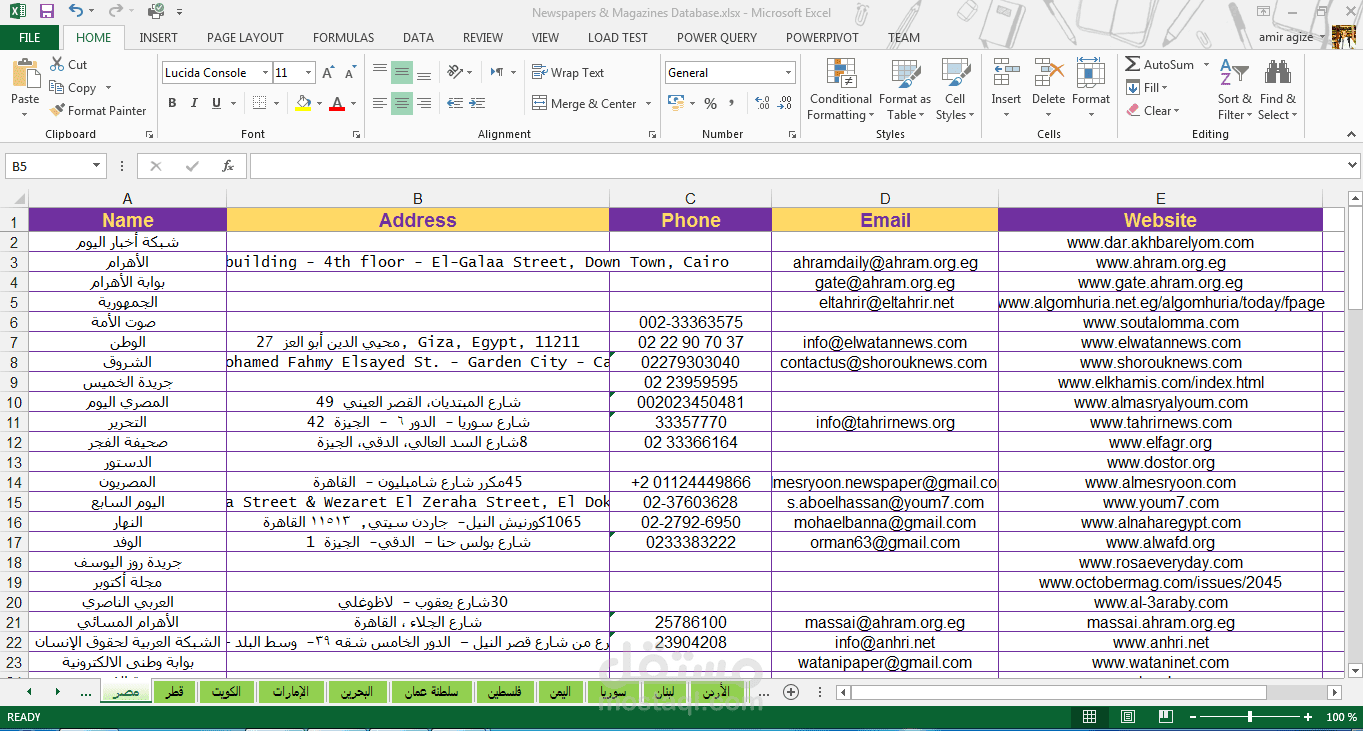Select column C header
This screenshot has height=731, width=1363.
[x=690, y=198]
